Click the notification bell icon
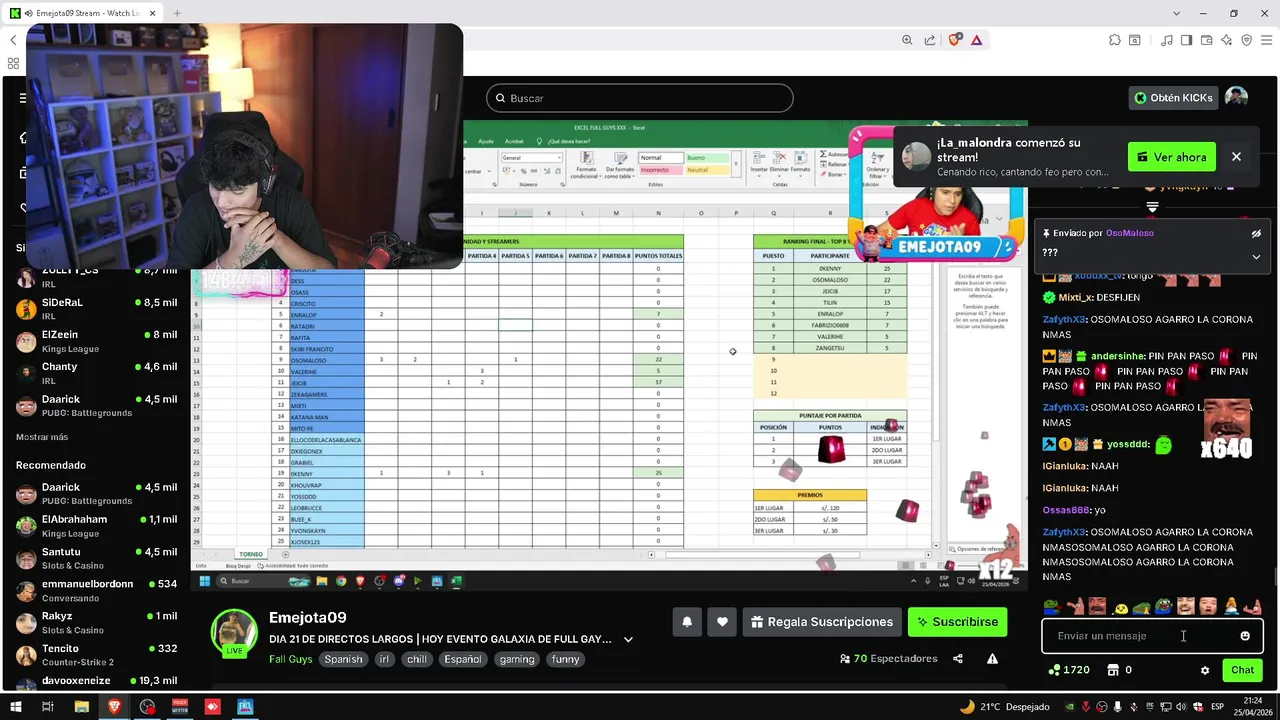Viewport: 1280px width, 720px height. (687, 622)
